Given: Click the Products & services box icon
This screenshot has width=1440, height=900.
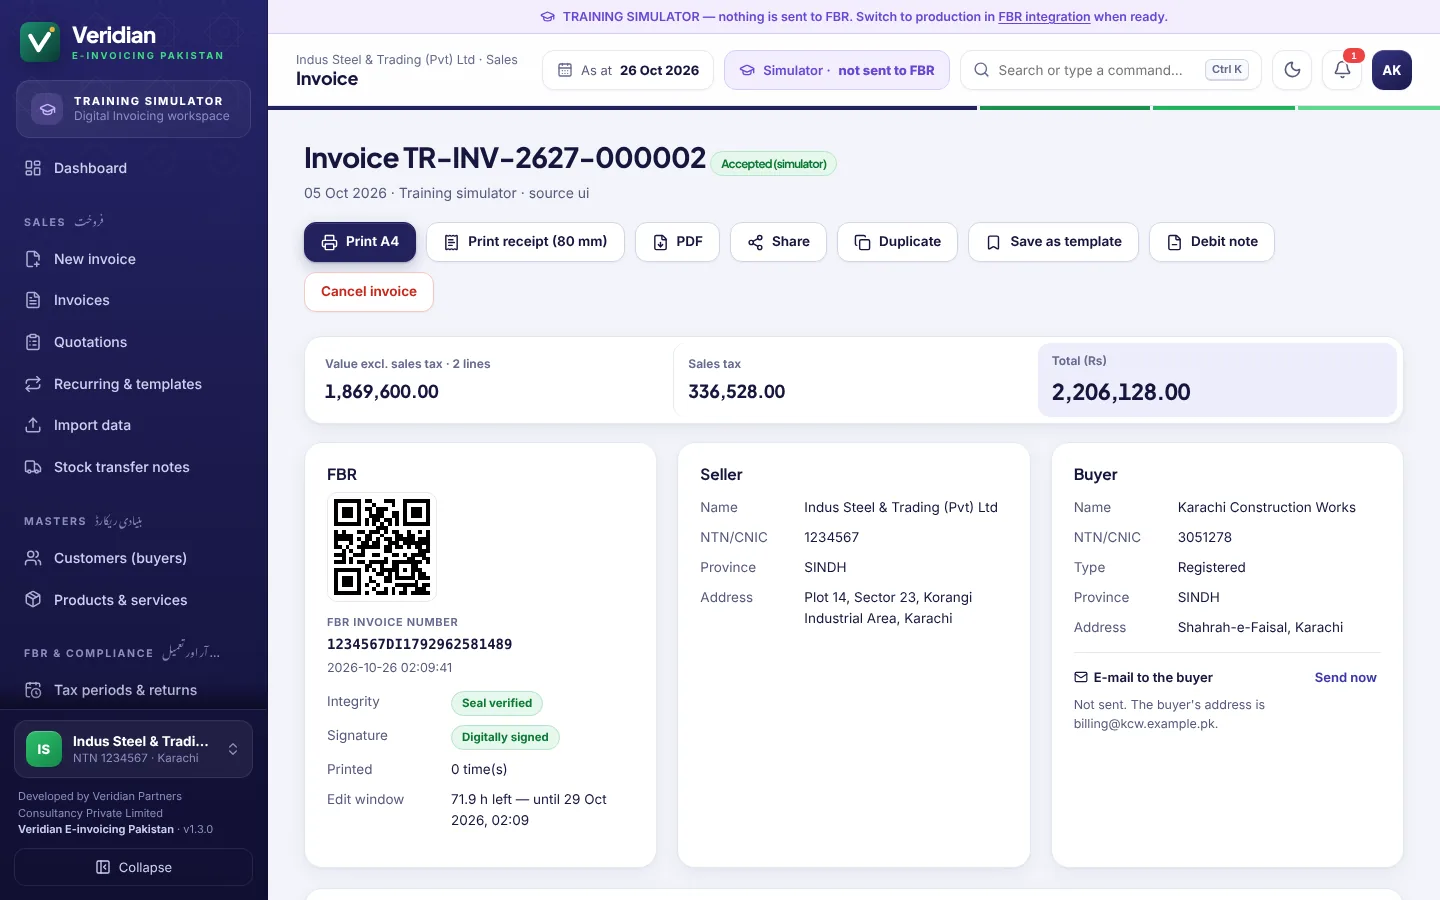Looking at the screenshot, I should point(33,600).
